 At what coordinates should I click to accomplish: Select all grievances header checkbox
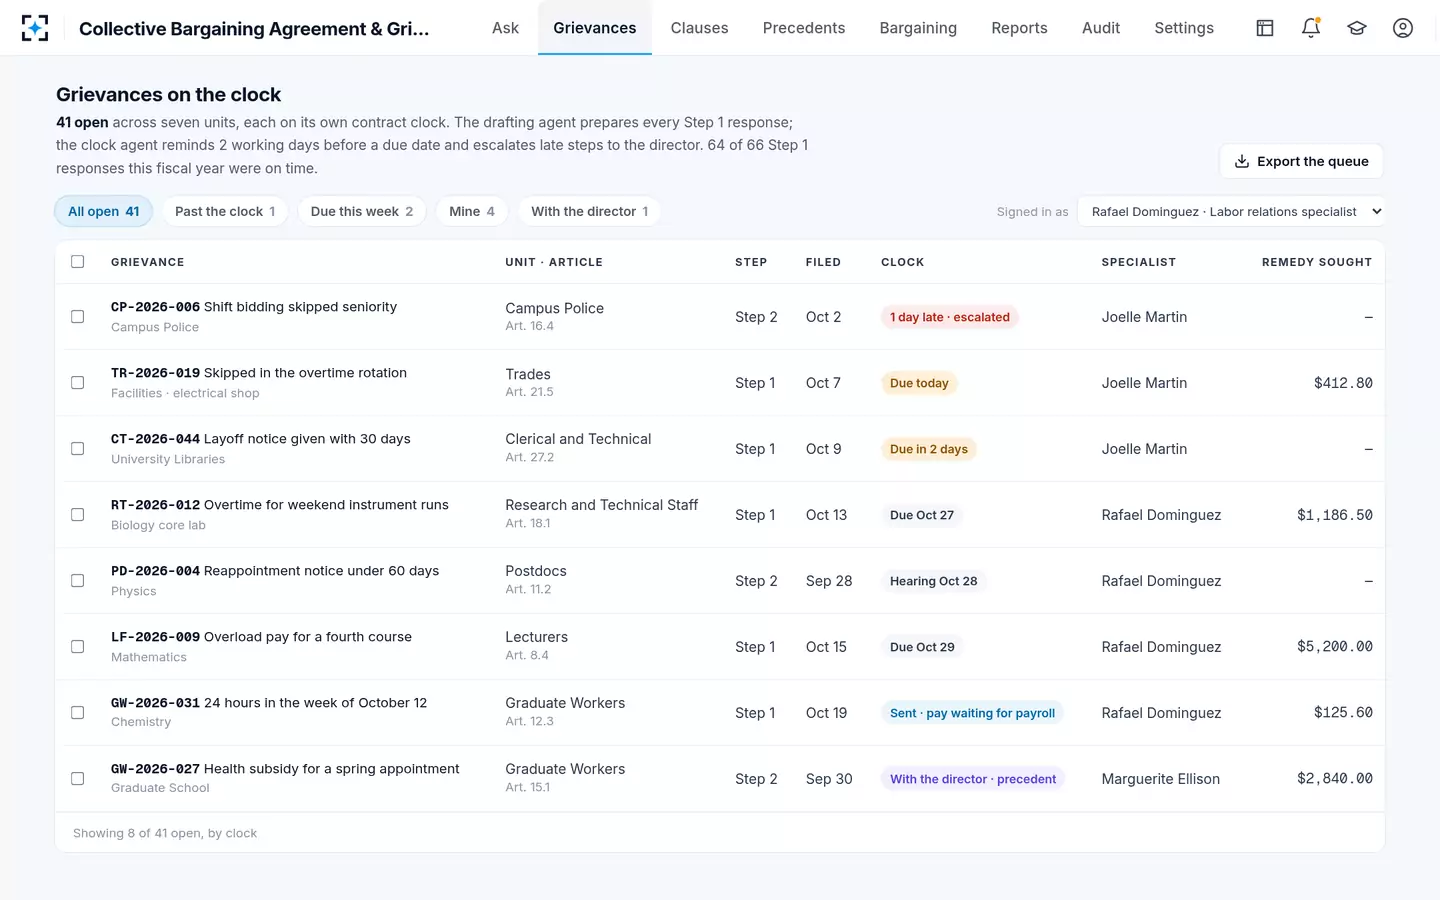pyautogui.click(x=78, y=262)
